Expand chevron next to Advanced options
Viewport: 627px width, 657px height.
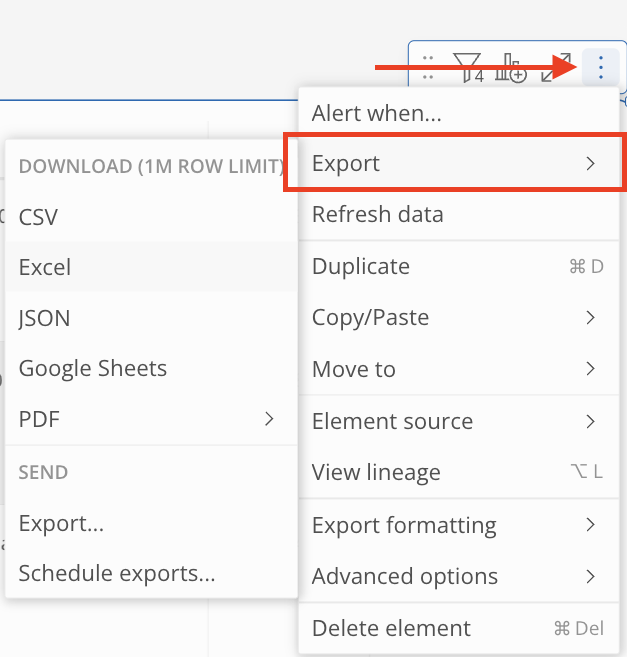pos(591,576)
